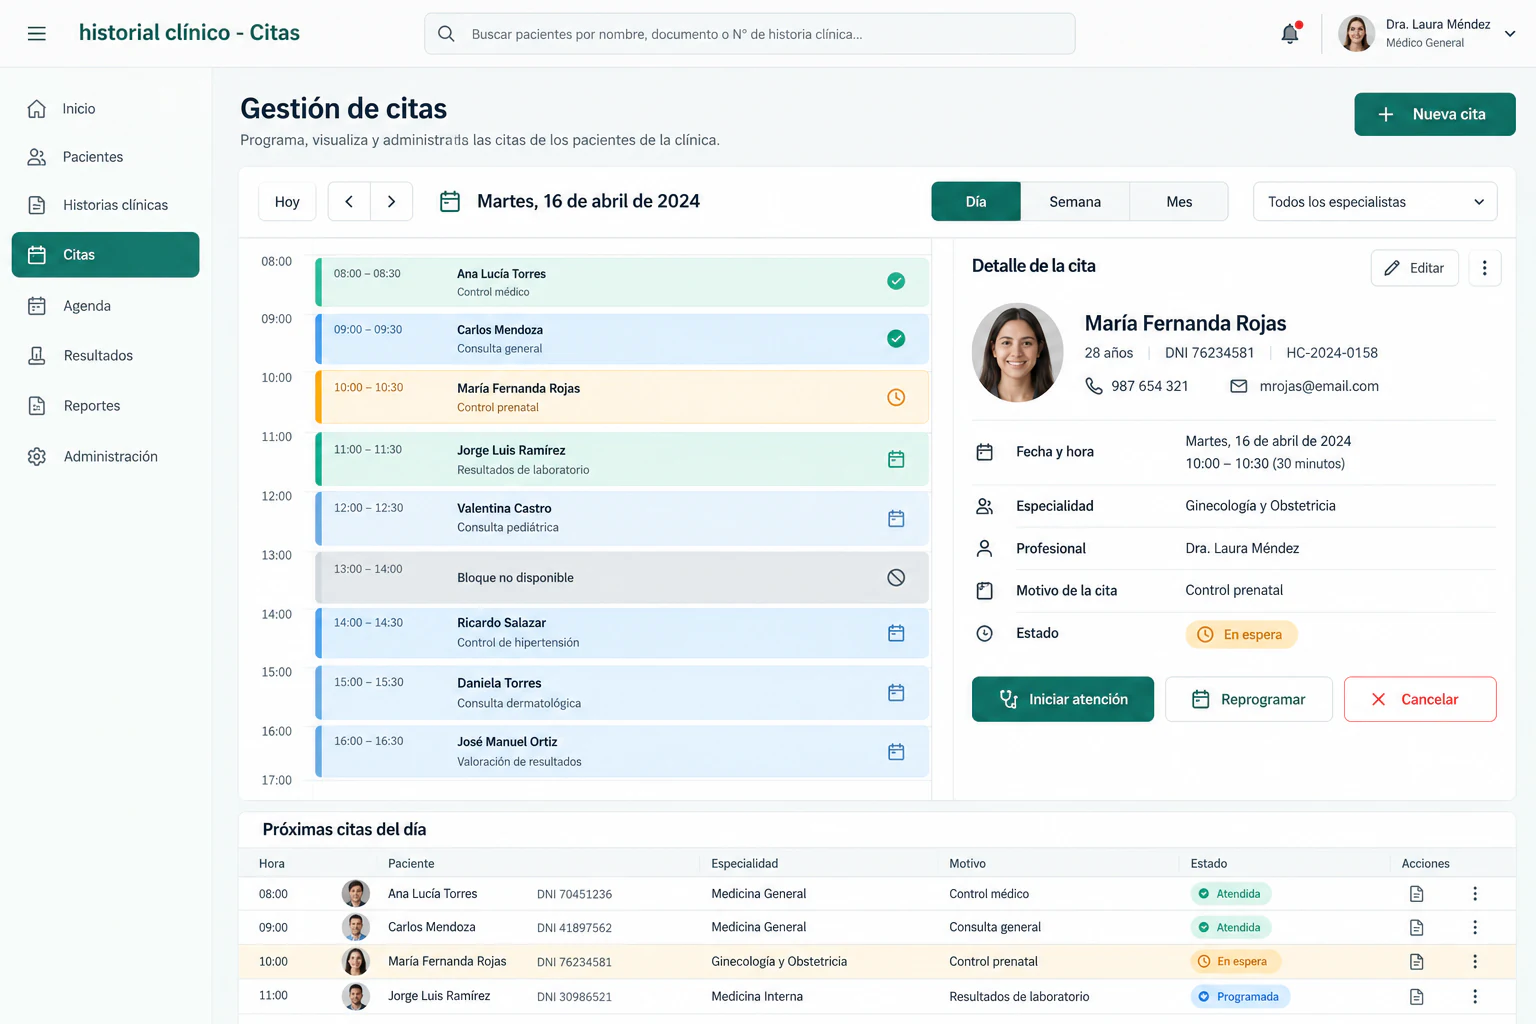Click the Hoy button

tap(287, 202)
